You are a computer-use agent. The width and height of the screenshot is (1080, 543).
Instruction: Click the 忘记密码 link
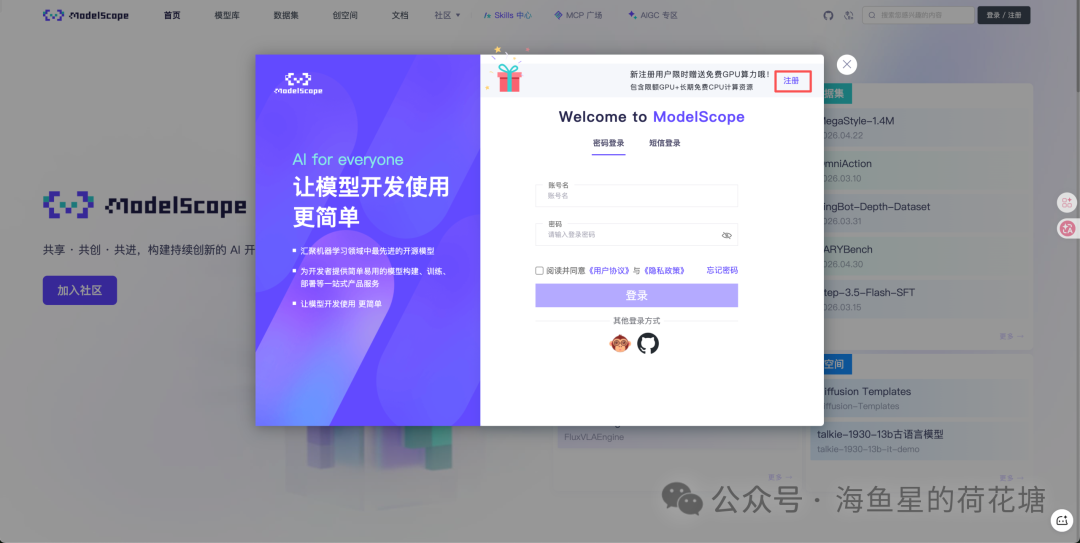point(722,270)
